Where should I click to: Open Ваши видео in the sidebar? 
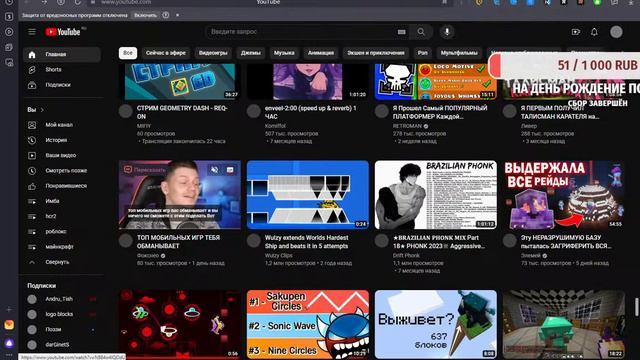pyautogui.click(x=62, y=156)
